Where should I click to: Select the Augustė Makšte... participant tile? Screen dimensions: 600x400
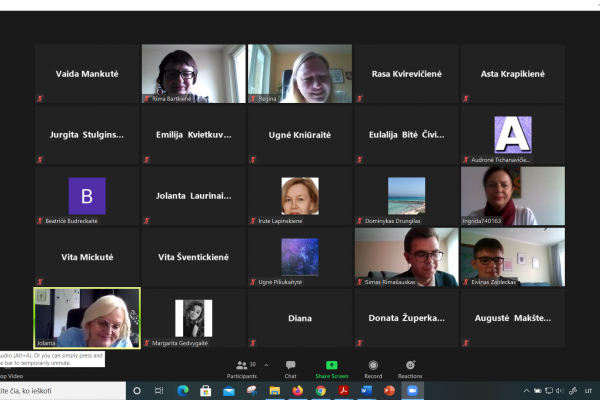point(513,318)
